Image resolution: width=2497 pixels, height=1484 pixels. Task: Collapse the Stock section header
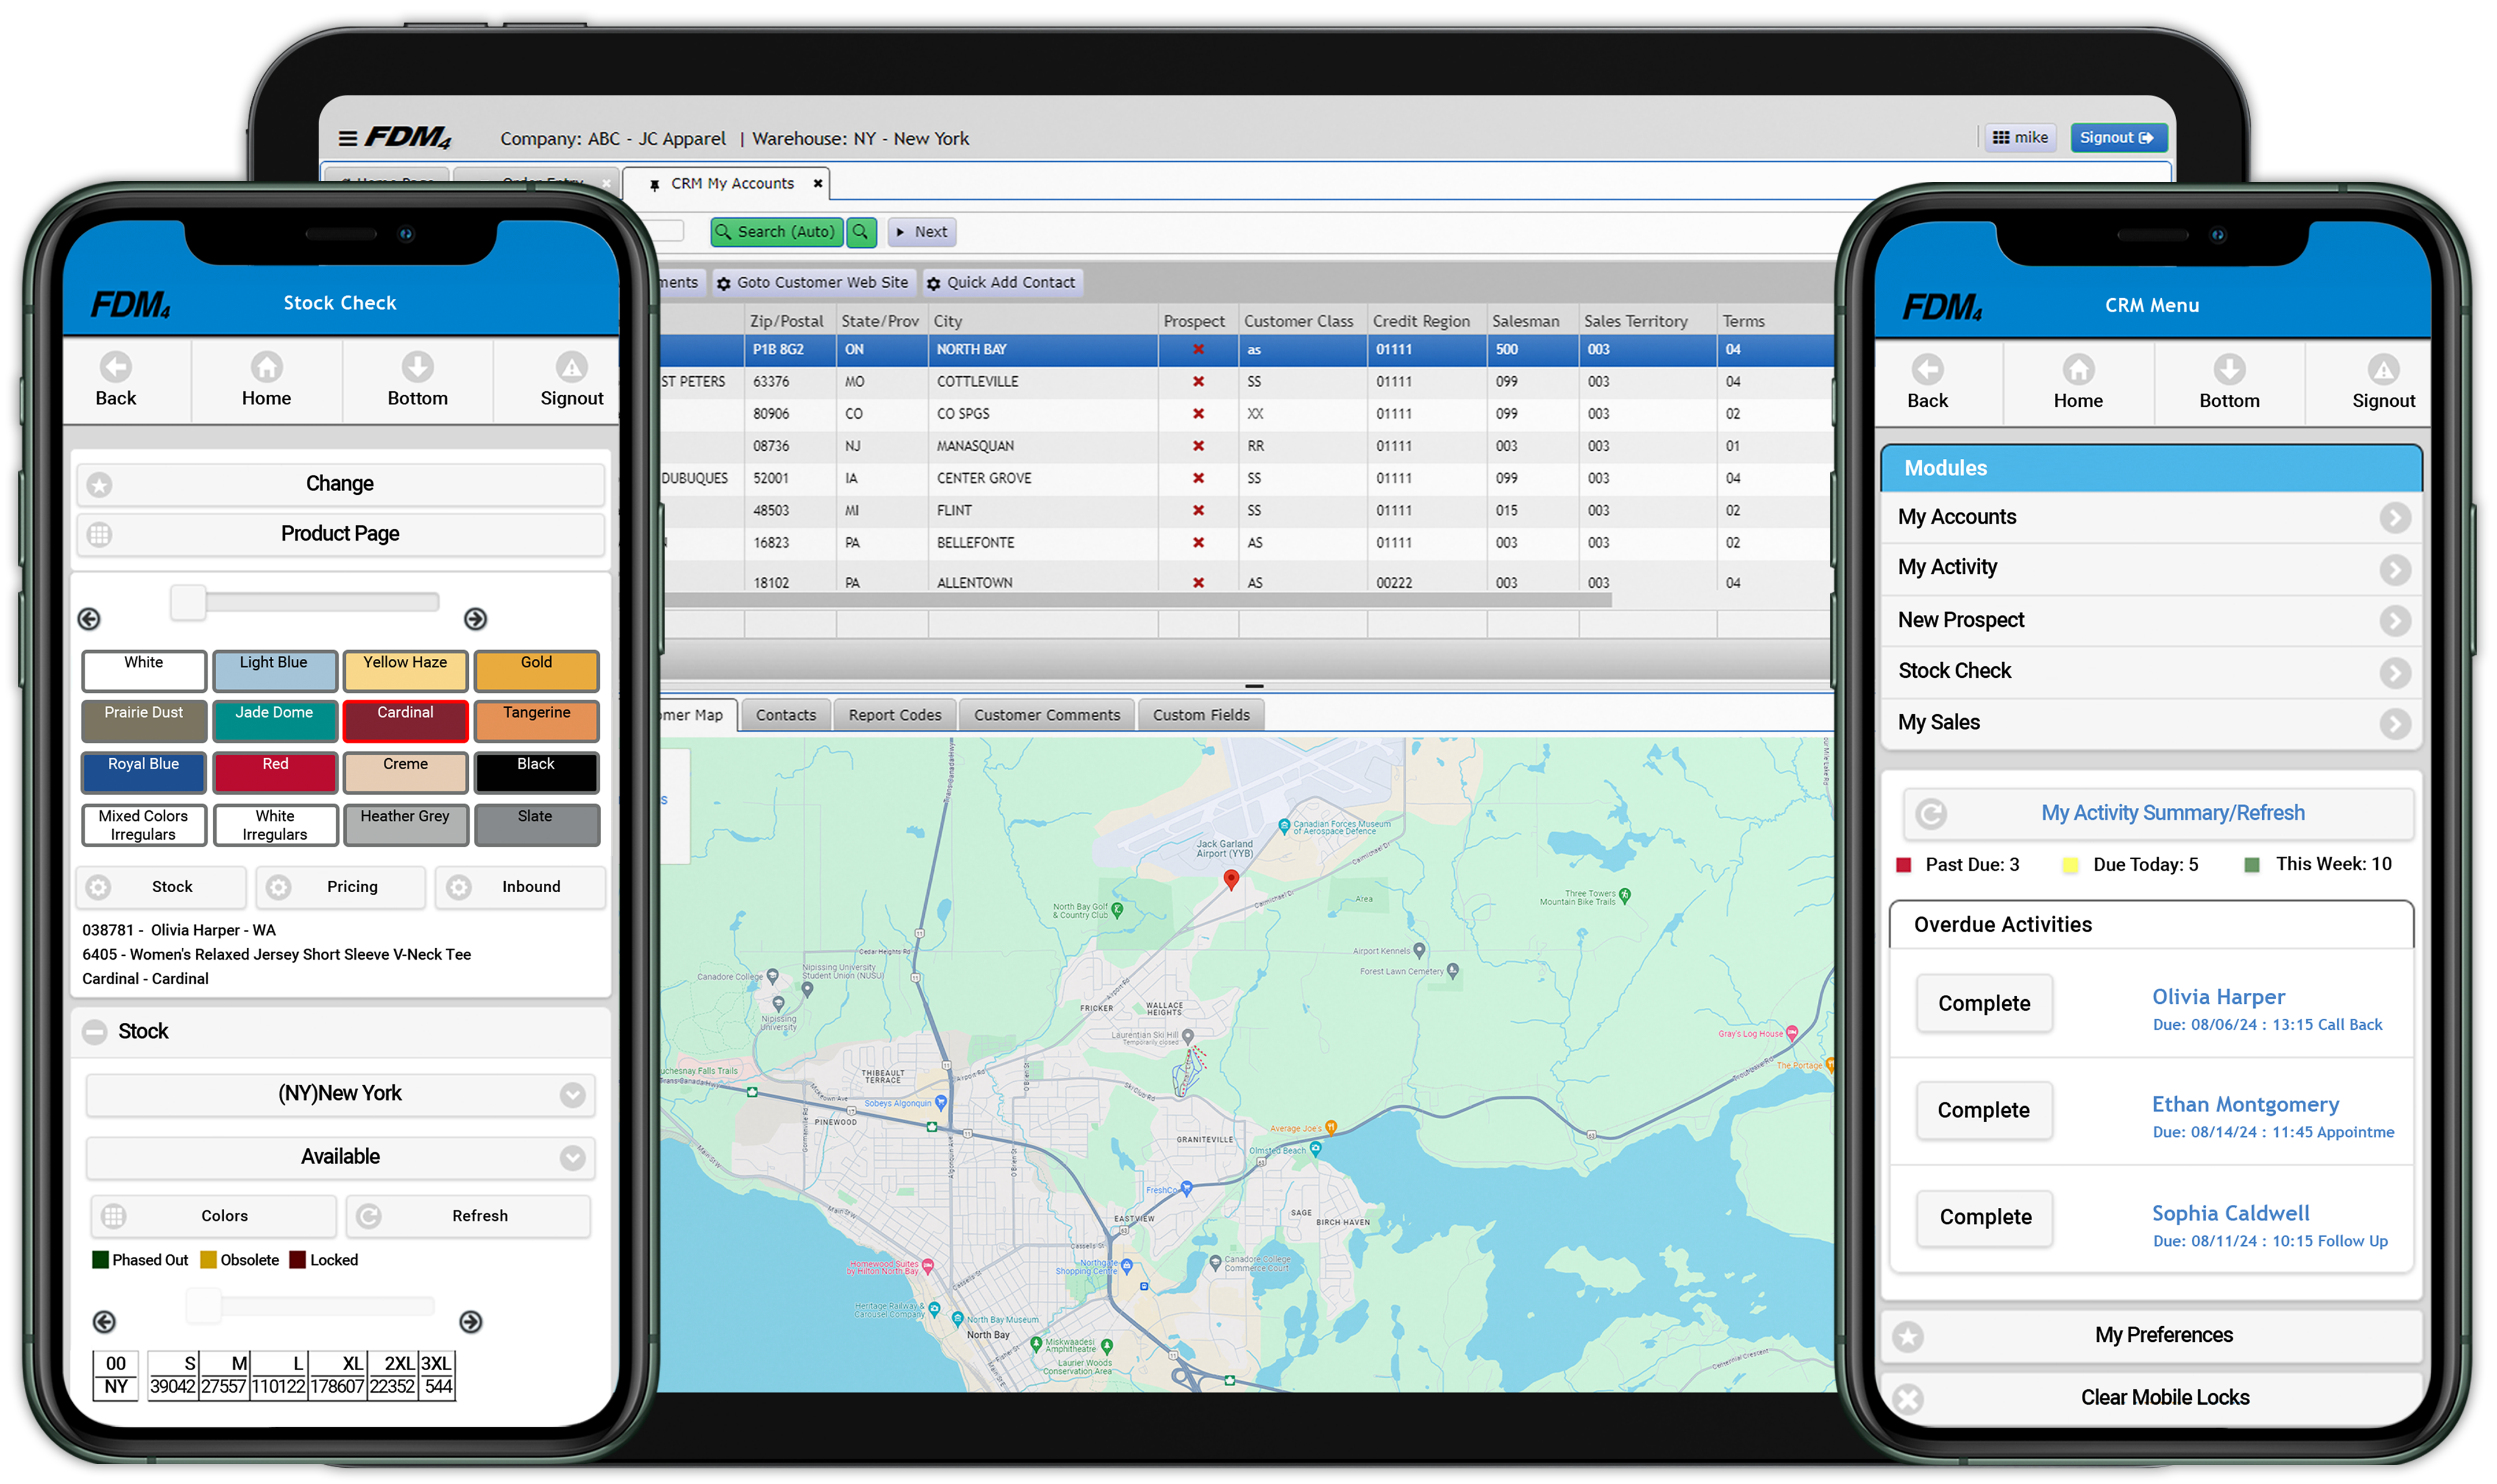tap(95, 1032)
